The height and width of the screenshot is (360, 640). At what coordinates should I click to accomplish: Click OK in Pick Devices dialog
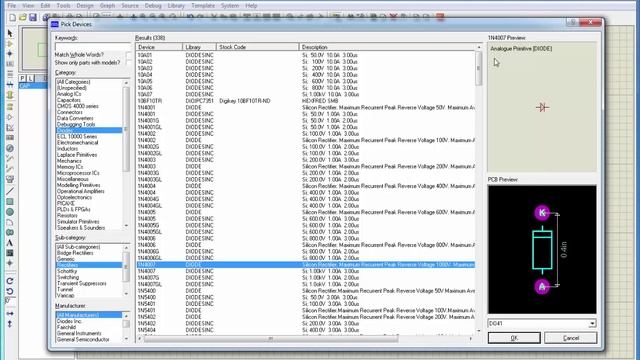tap(514, 338)
